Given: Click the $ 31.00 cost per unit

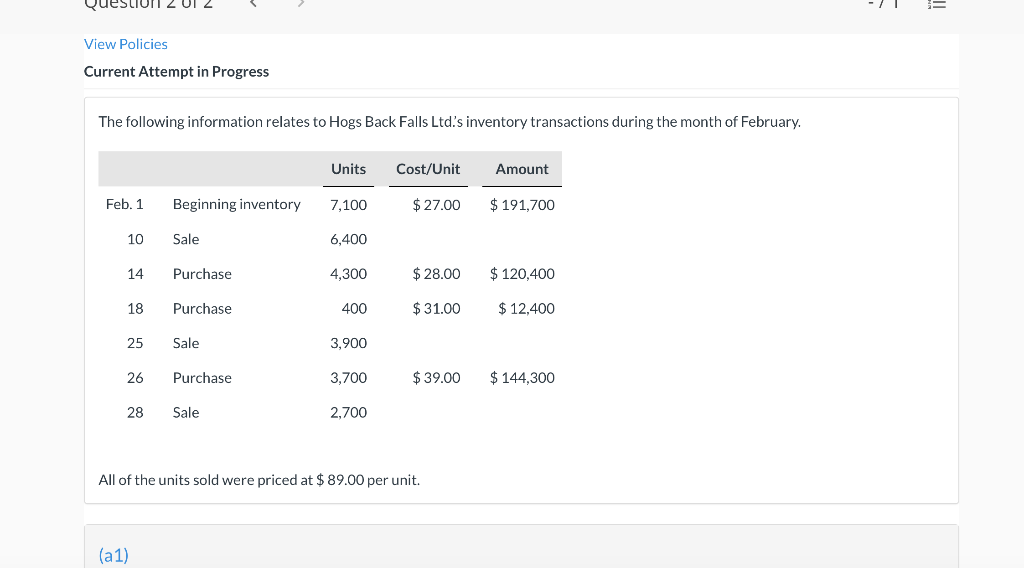Looking at the screenshot, I should coord(436,309).
